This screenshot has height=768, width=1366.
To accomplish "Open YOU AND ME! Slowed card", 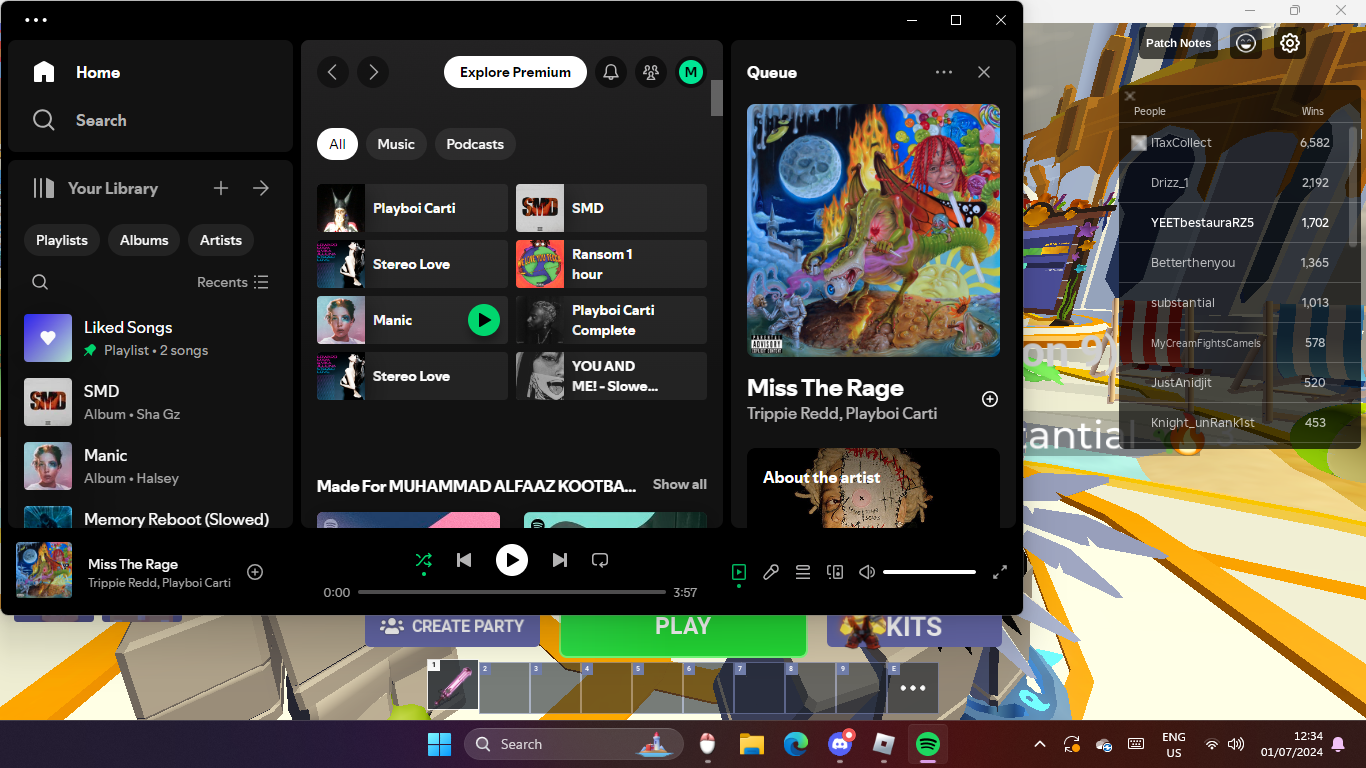I will pos(611,376).
